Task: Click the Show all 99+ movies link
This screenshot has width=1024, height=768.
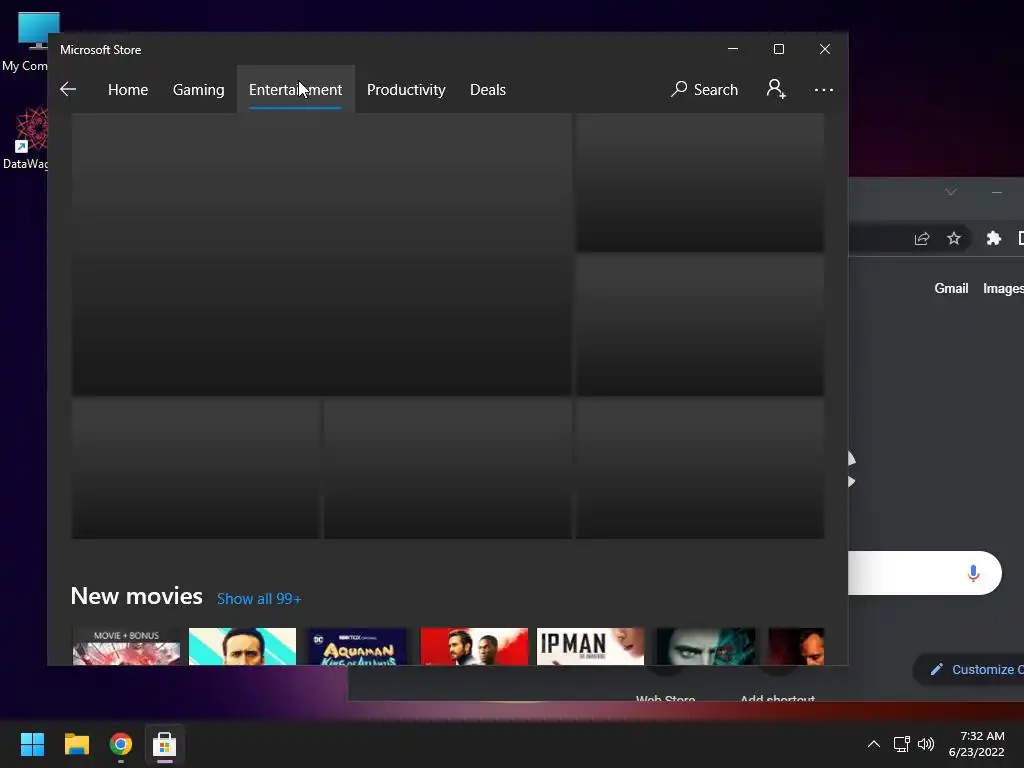Action: [259, 599]
